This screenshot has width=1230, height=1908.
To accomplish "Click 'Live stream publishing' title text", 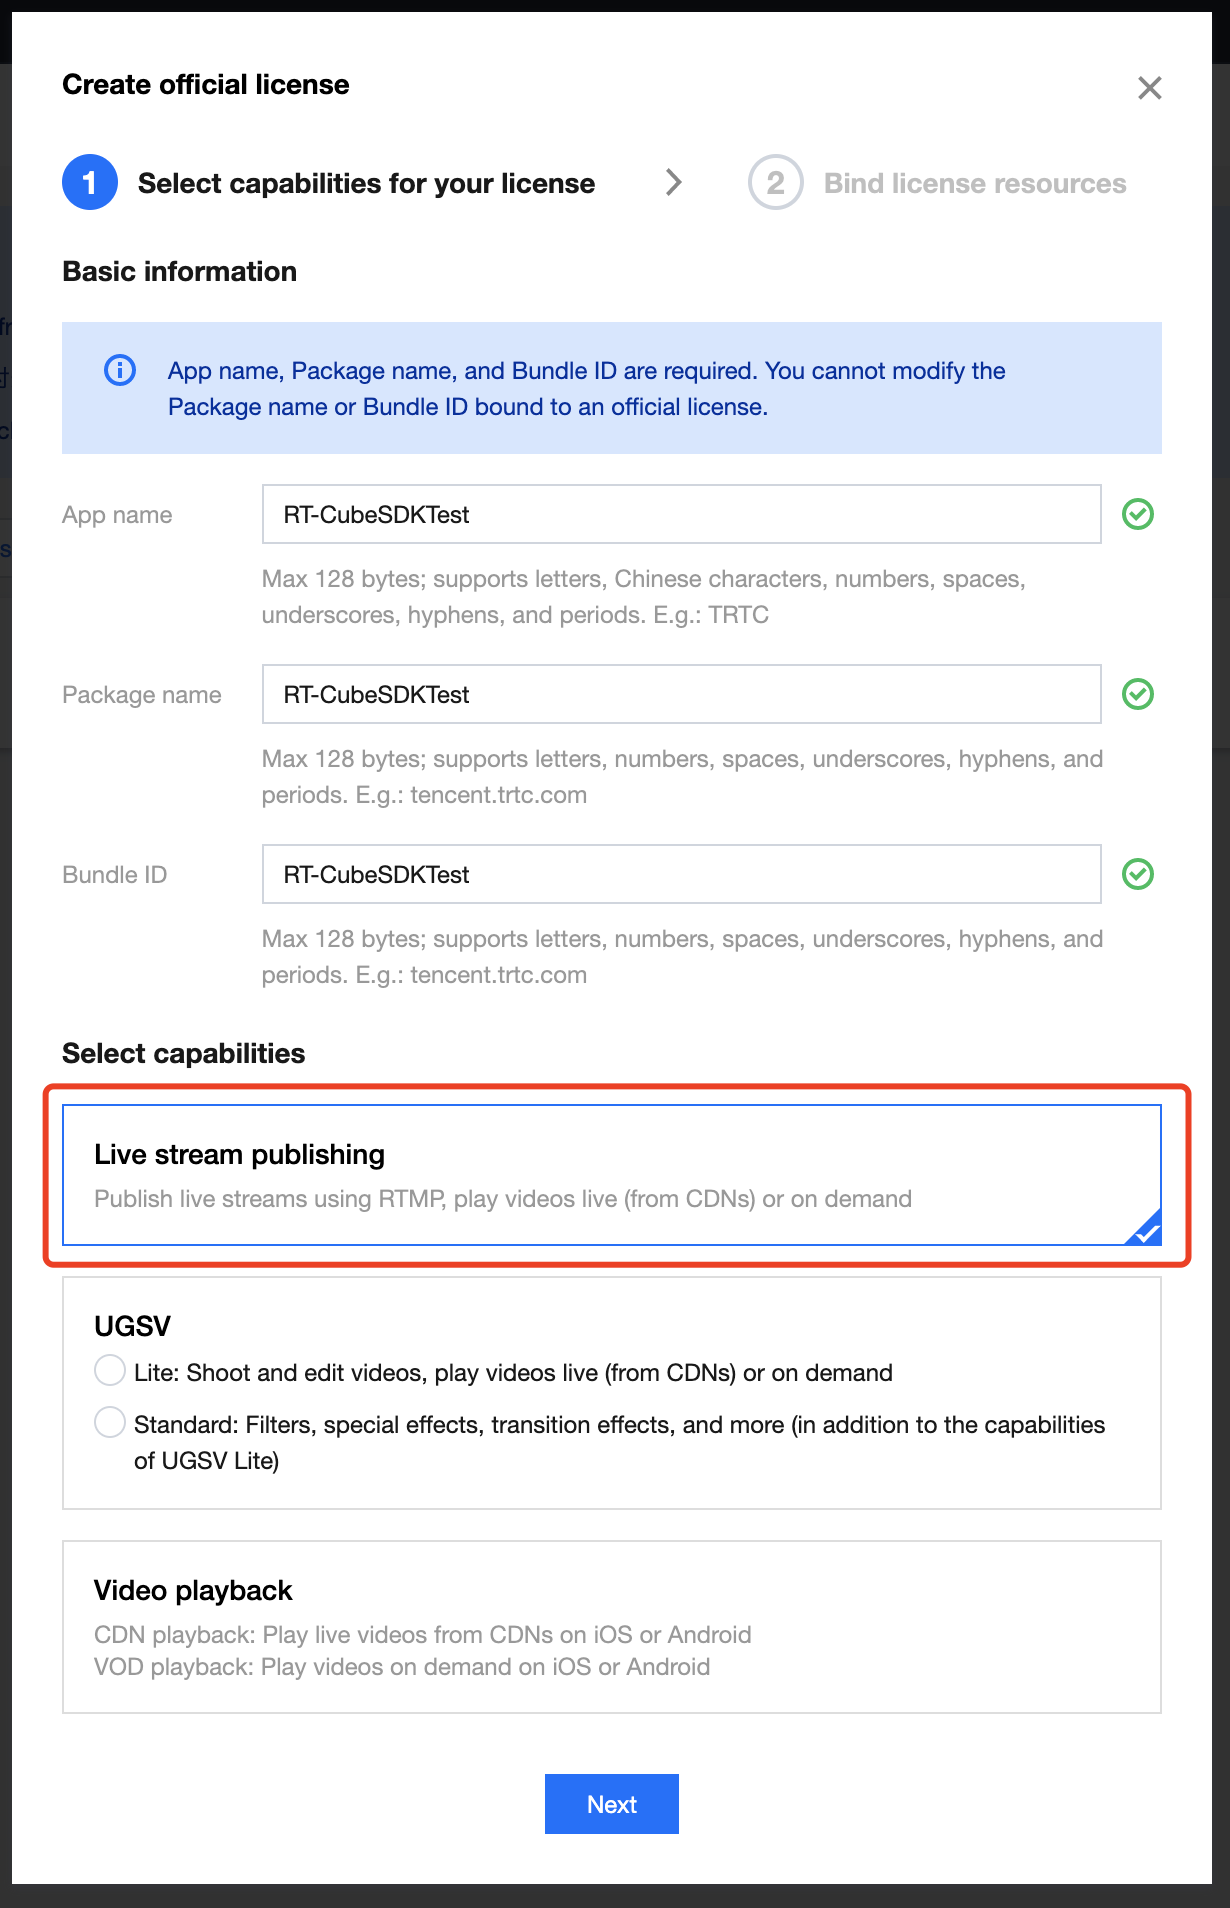I will pos(240,1154).
